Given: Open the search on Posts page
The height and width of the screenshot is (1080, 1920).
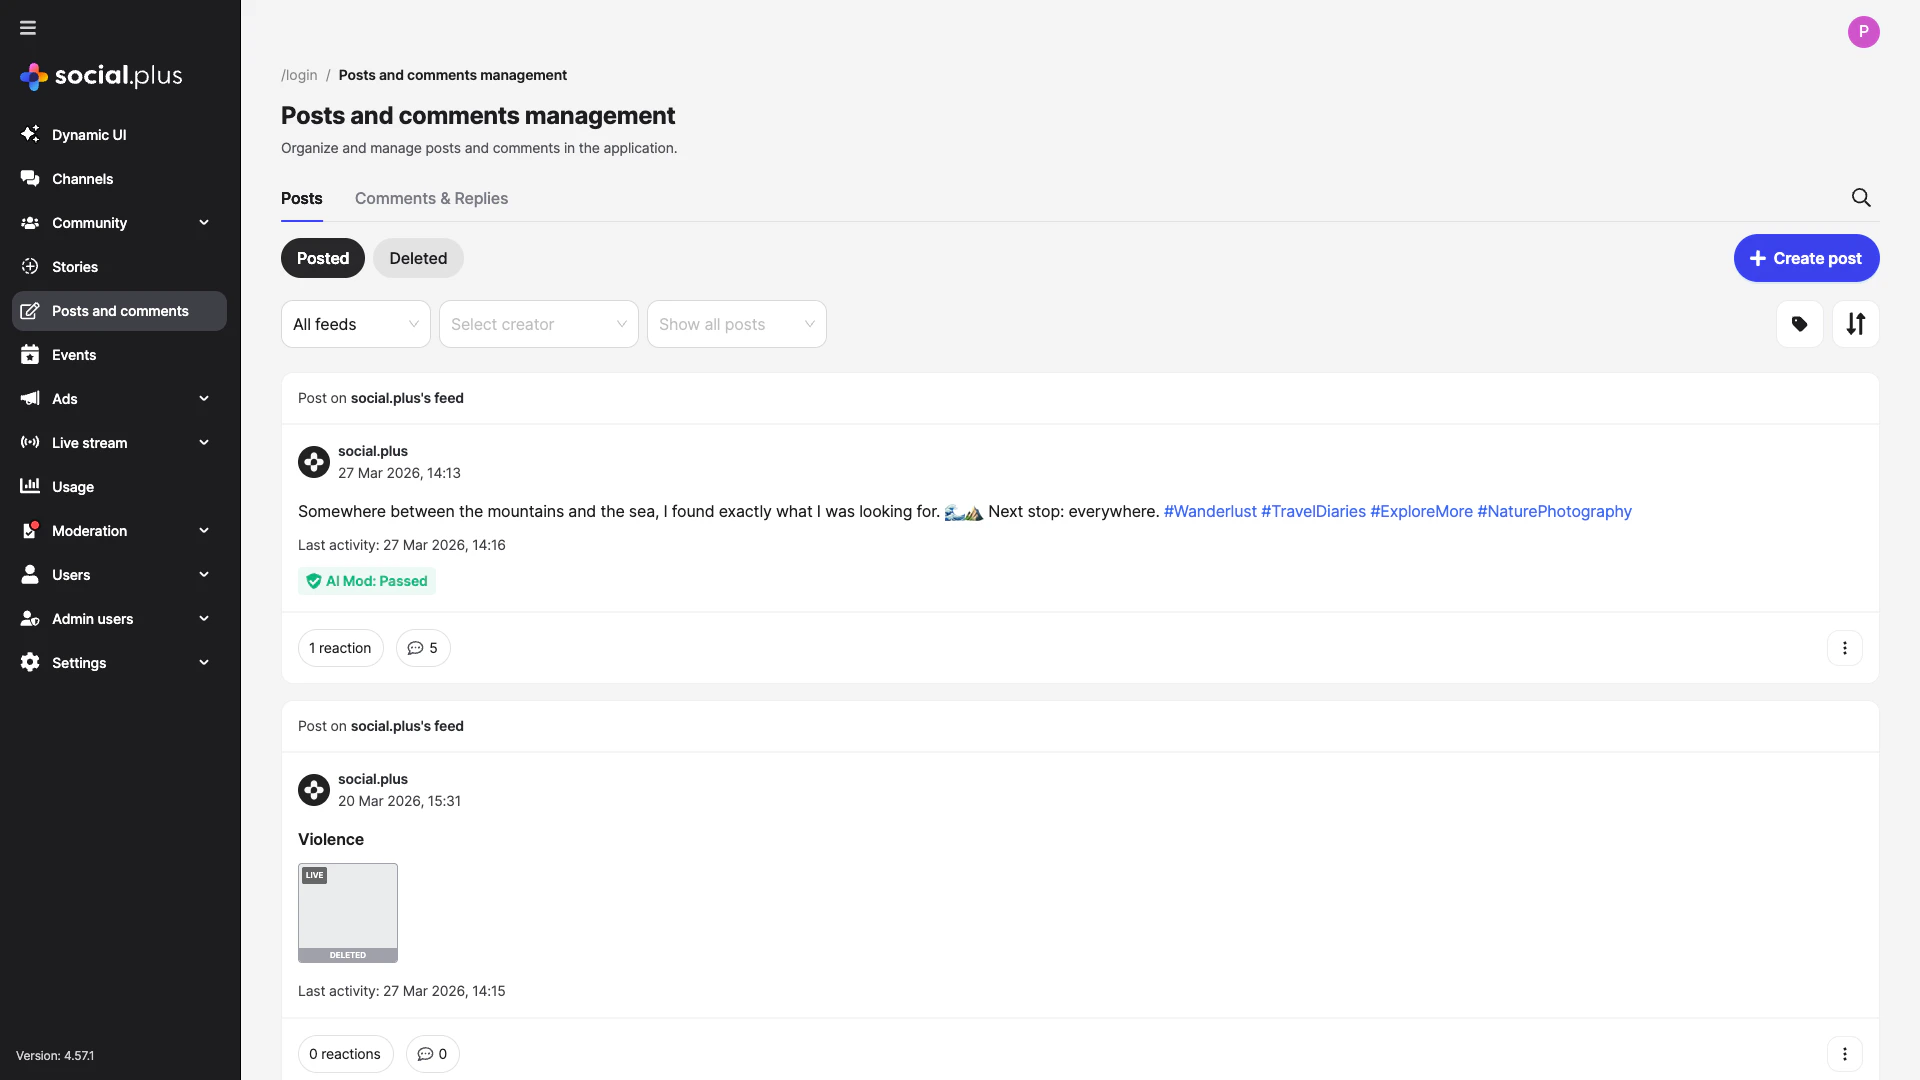Looking at the screenshot, I should click(1861, 197).
